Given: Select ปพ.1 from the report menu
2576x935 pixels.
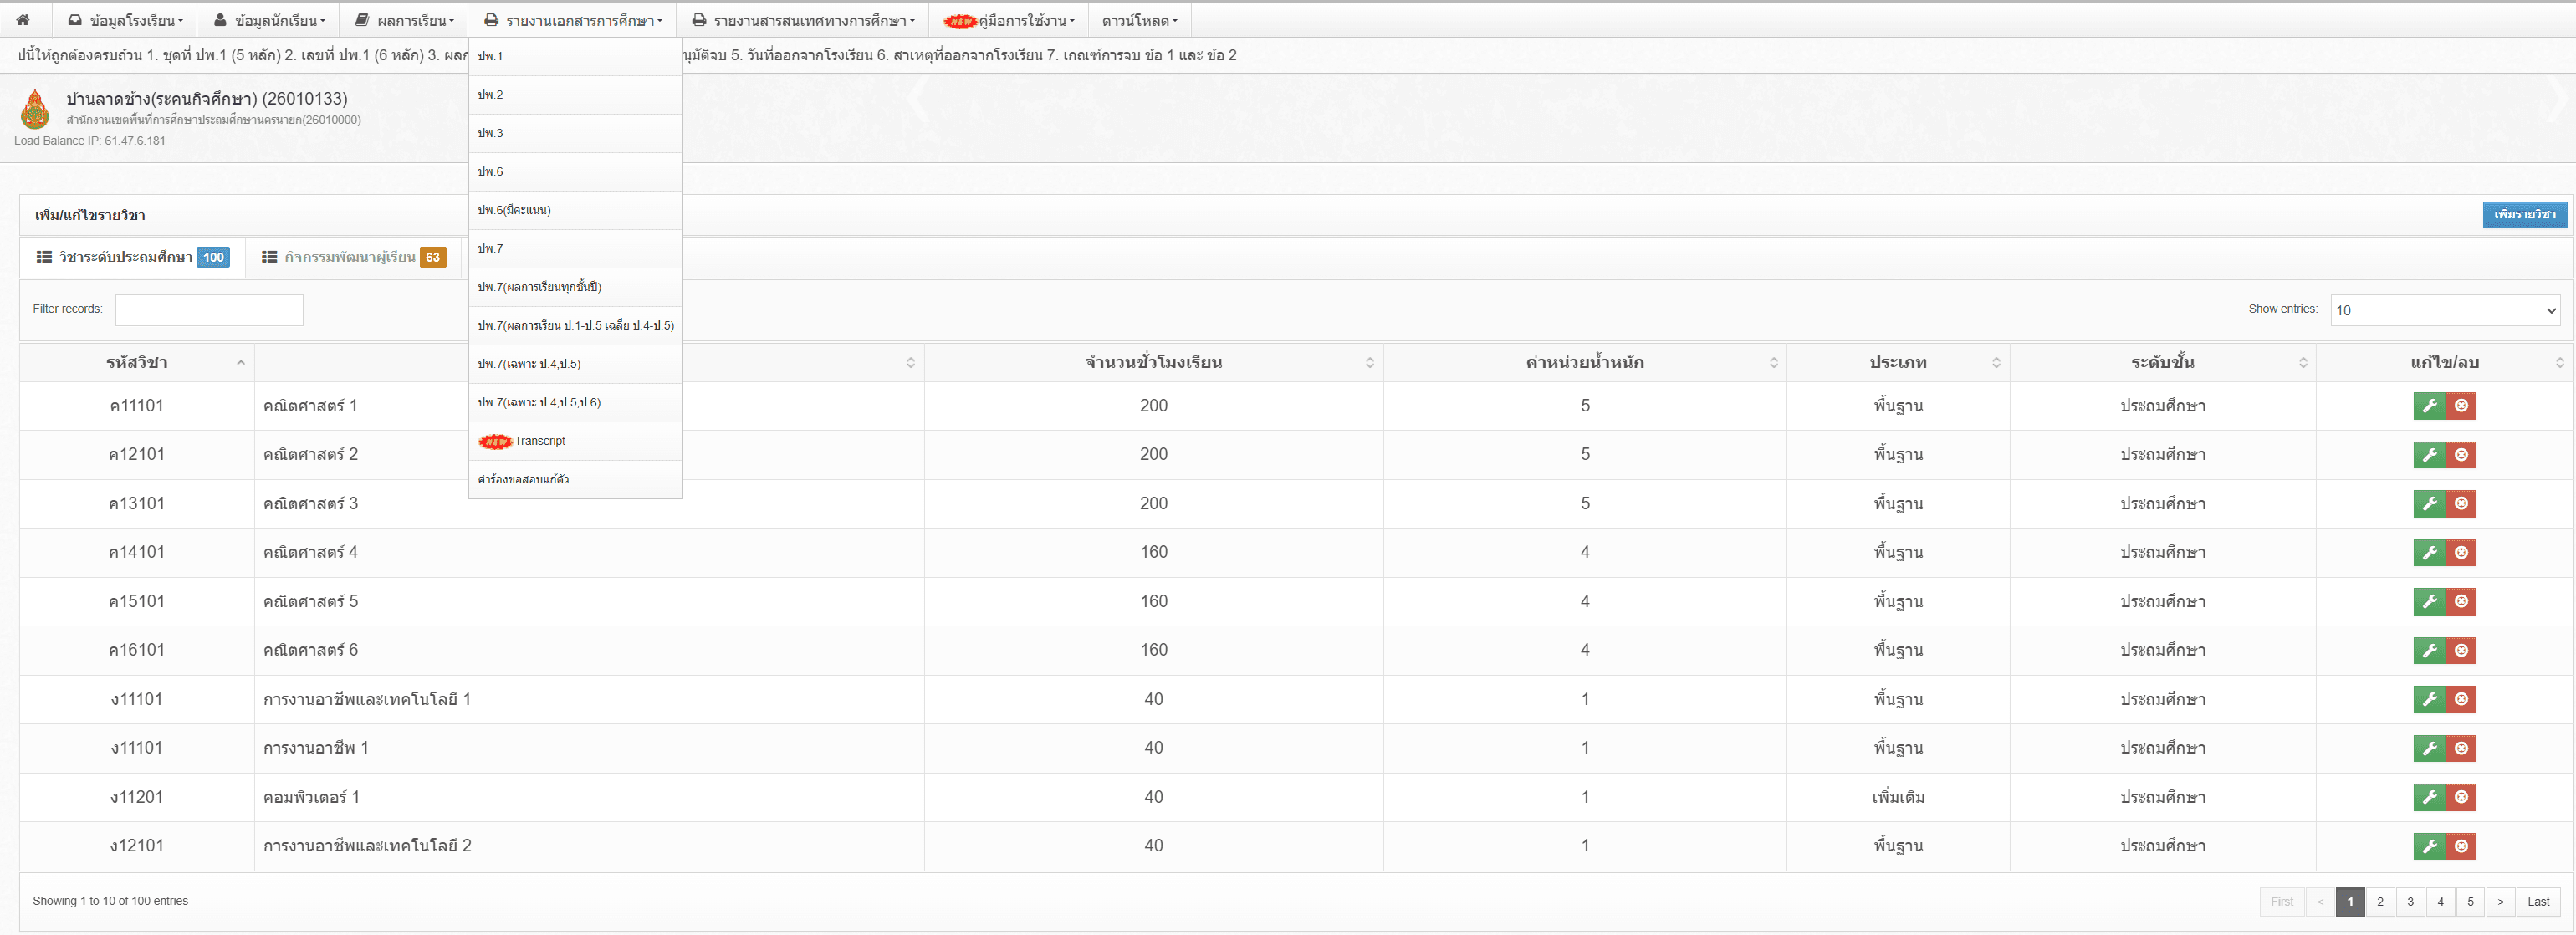Looking at the screenshot, I should tap(575, 56).
